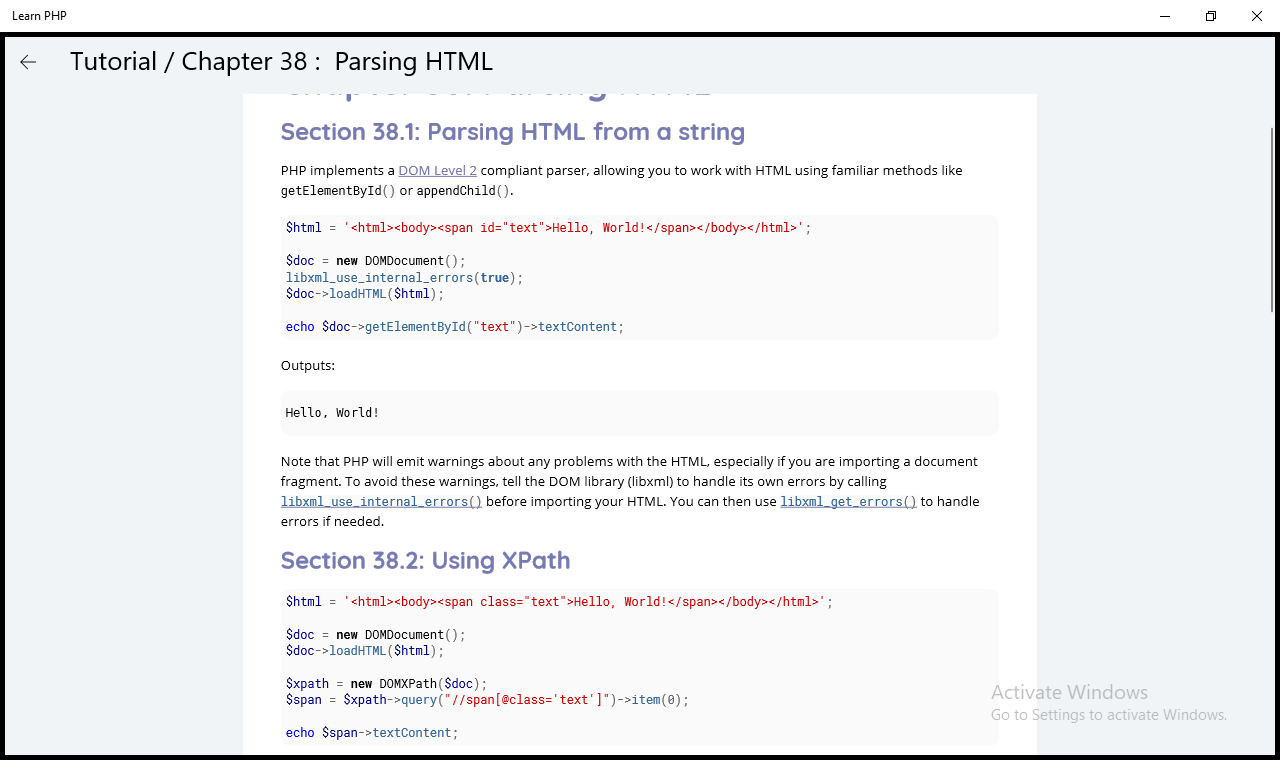Image resolution: width=1280 pixels, height=760 pixels.
Task: Open the DOM Level 2 link
Action: click(x=437, y=171)
